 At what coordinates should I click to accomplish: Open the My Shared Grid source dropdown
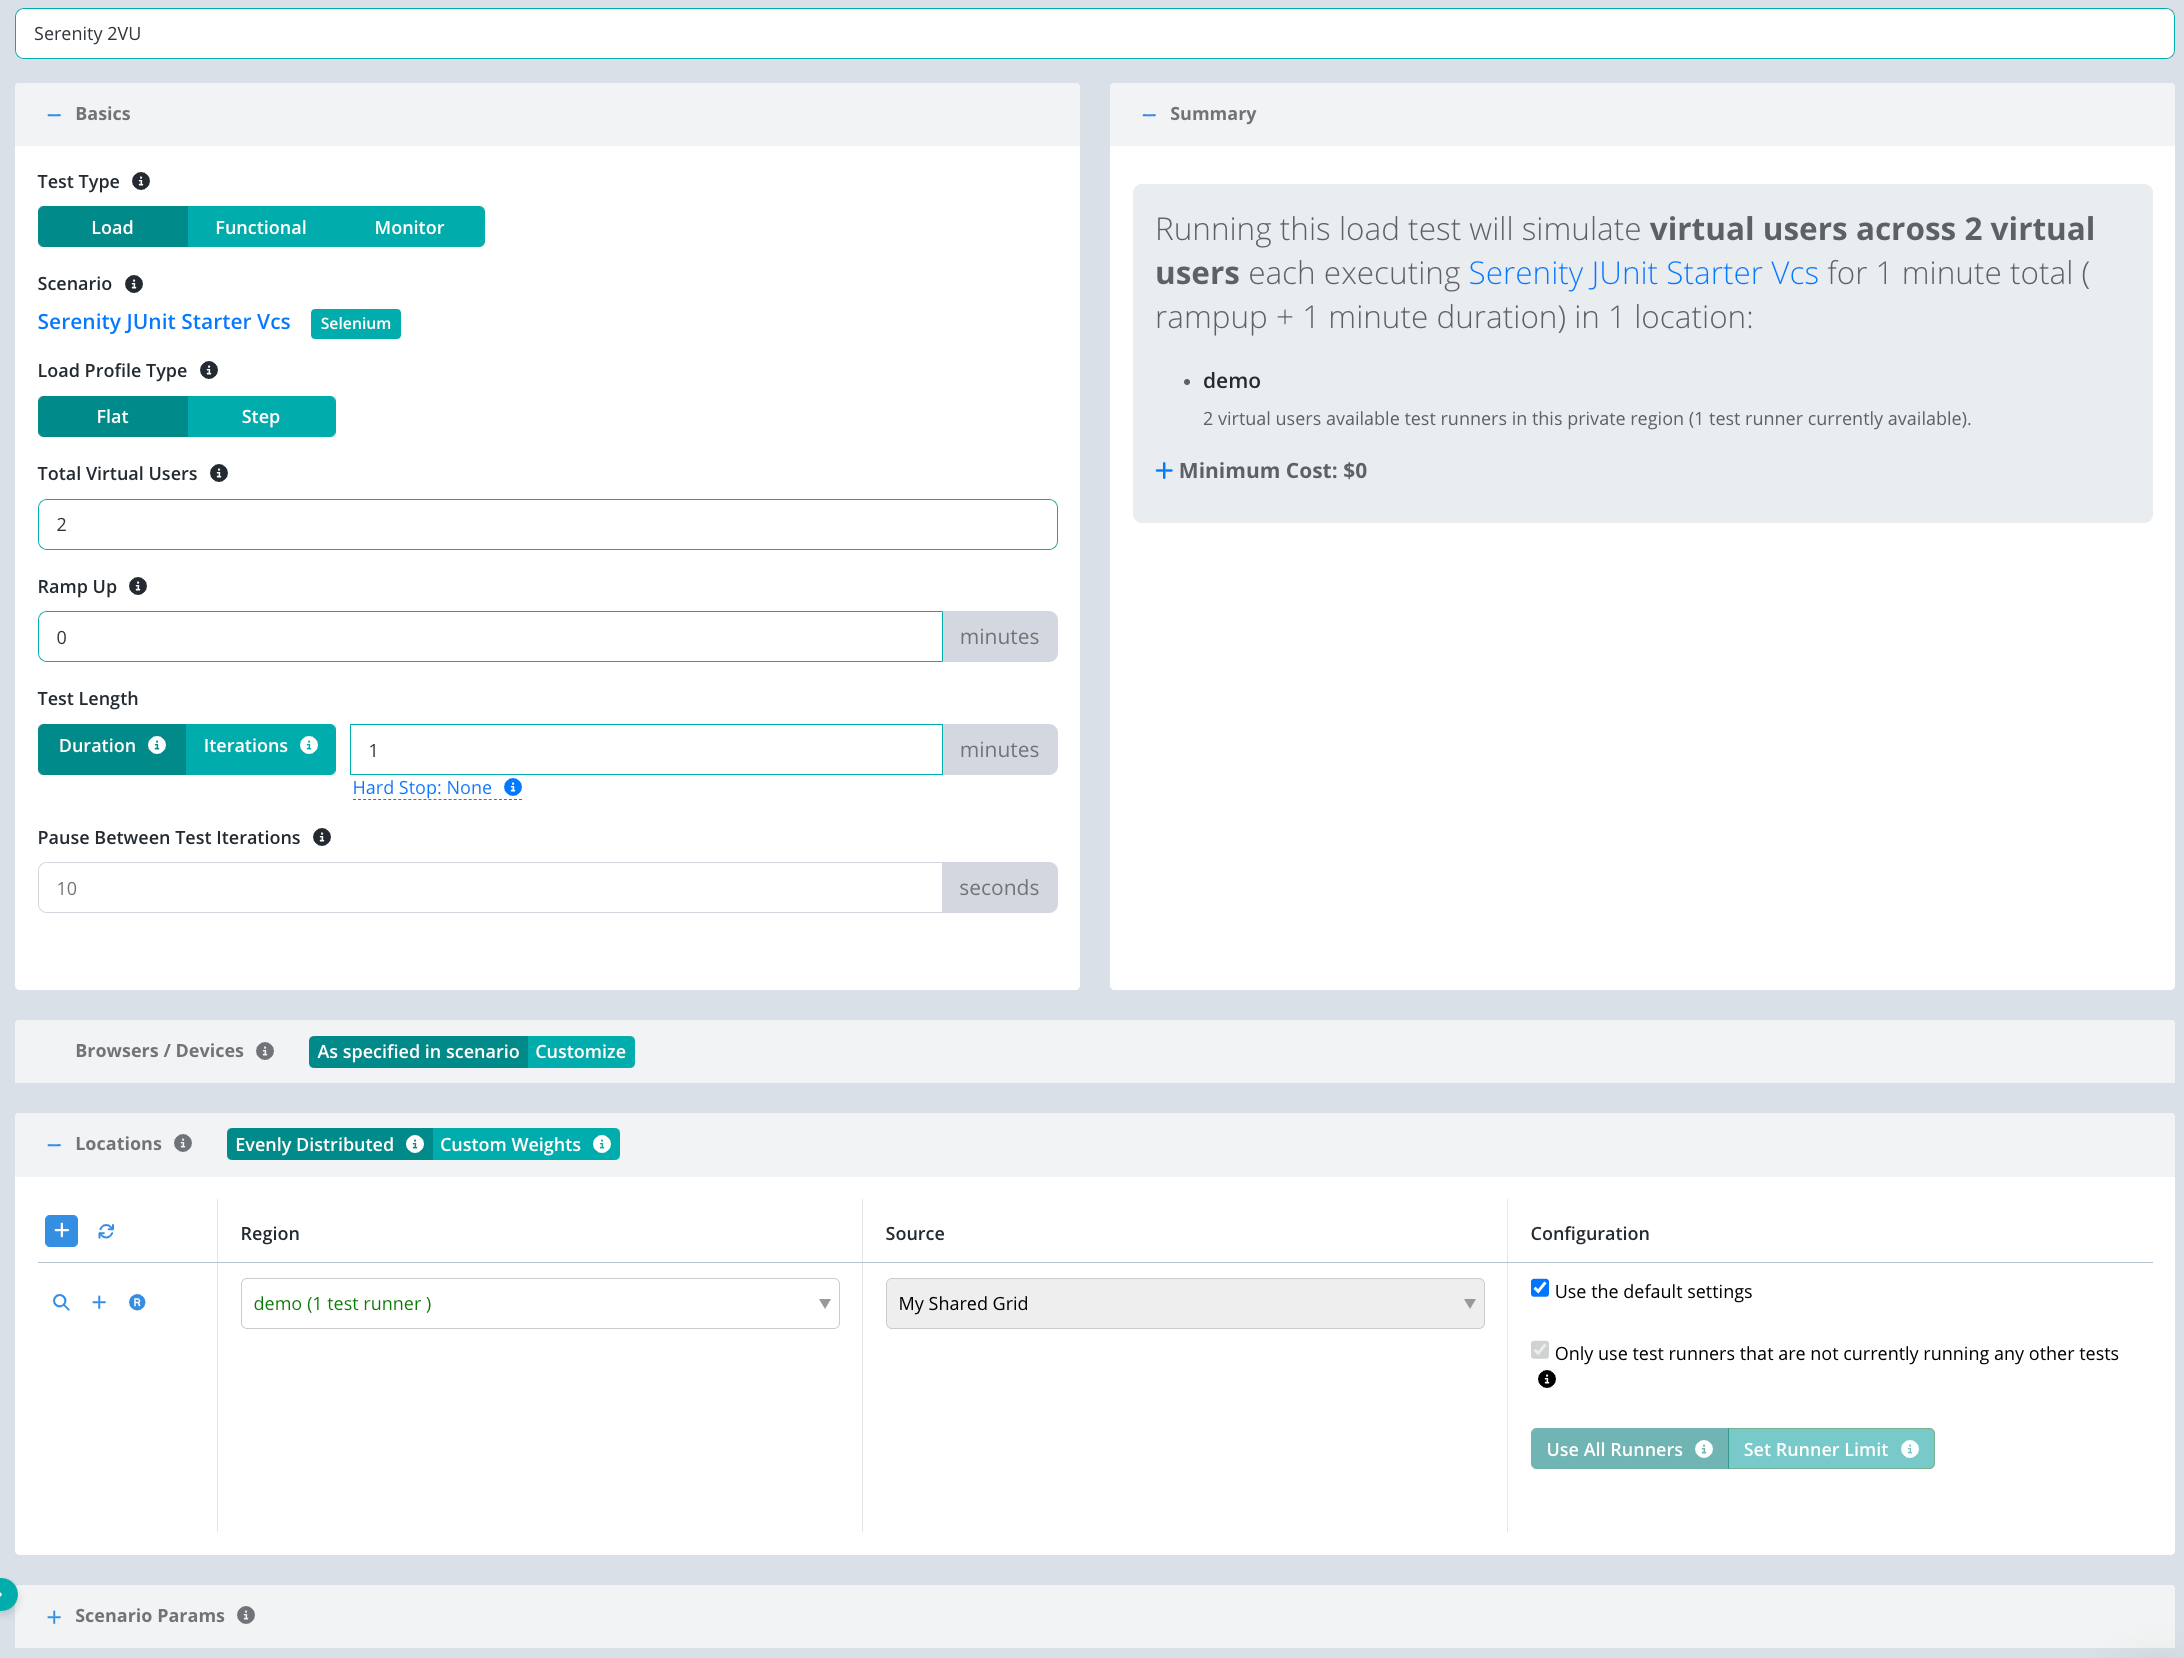pyautogui.click(x=1184, y=1303)
